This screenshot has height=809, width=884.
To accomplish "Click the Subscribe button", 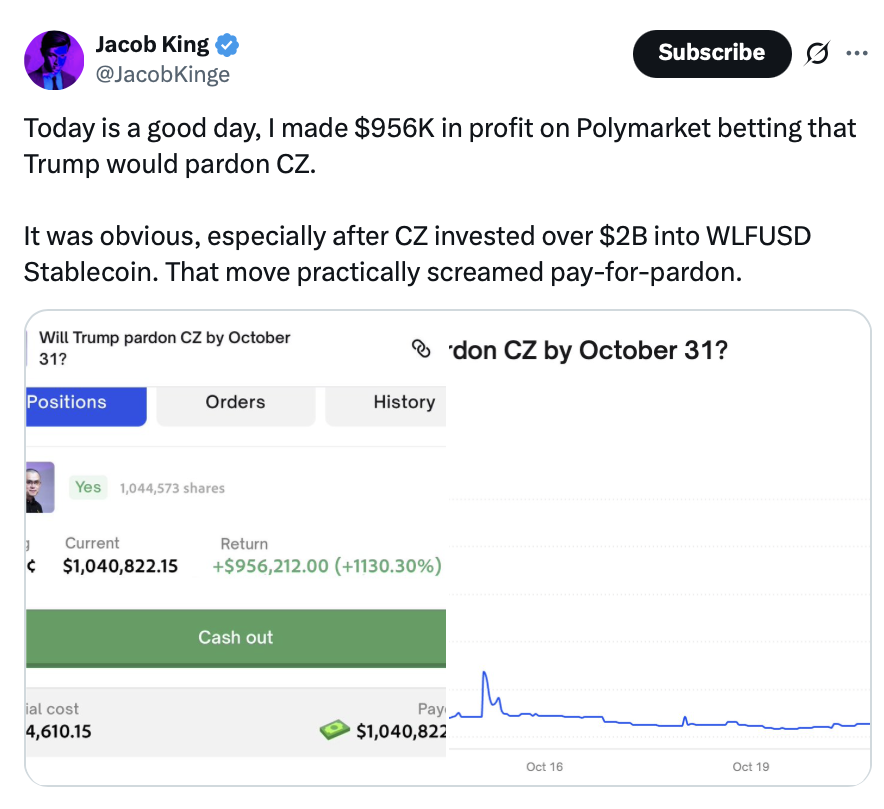I will pos(711,53).
